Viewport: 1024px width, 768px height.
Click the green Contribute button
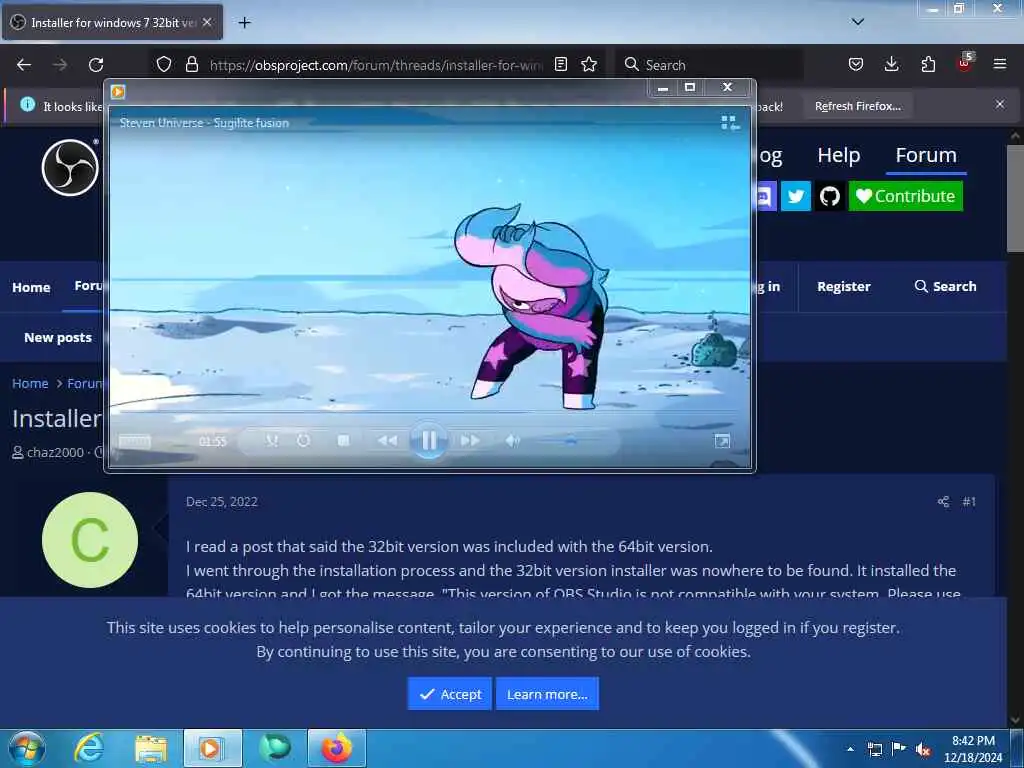pyautogui.click(x=905, y=196)
